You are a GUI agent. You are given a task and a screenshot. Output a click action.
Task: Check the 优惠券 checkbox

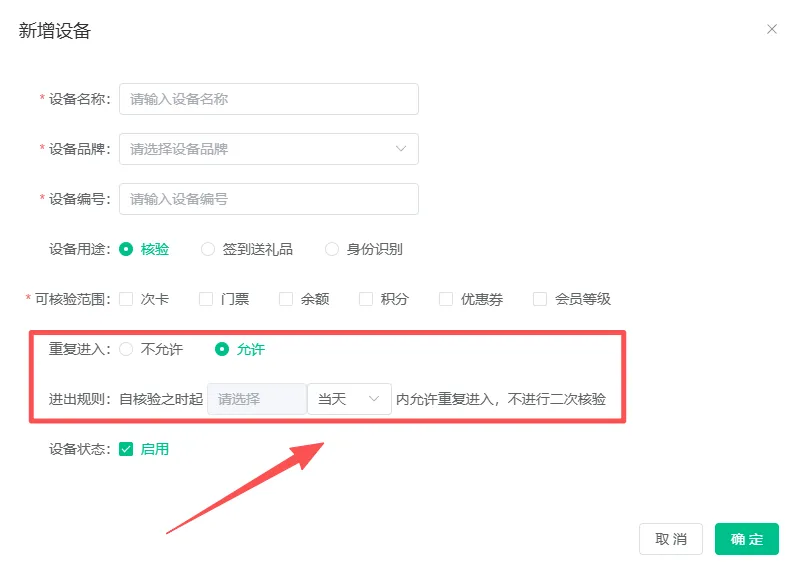(446, 299)
